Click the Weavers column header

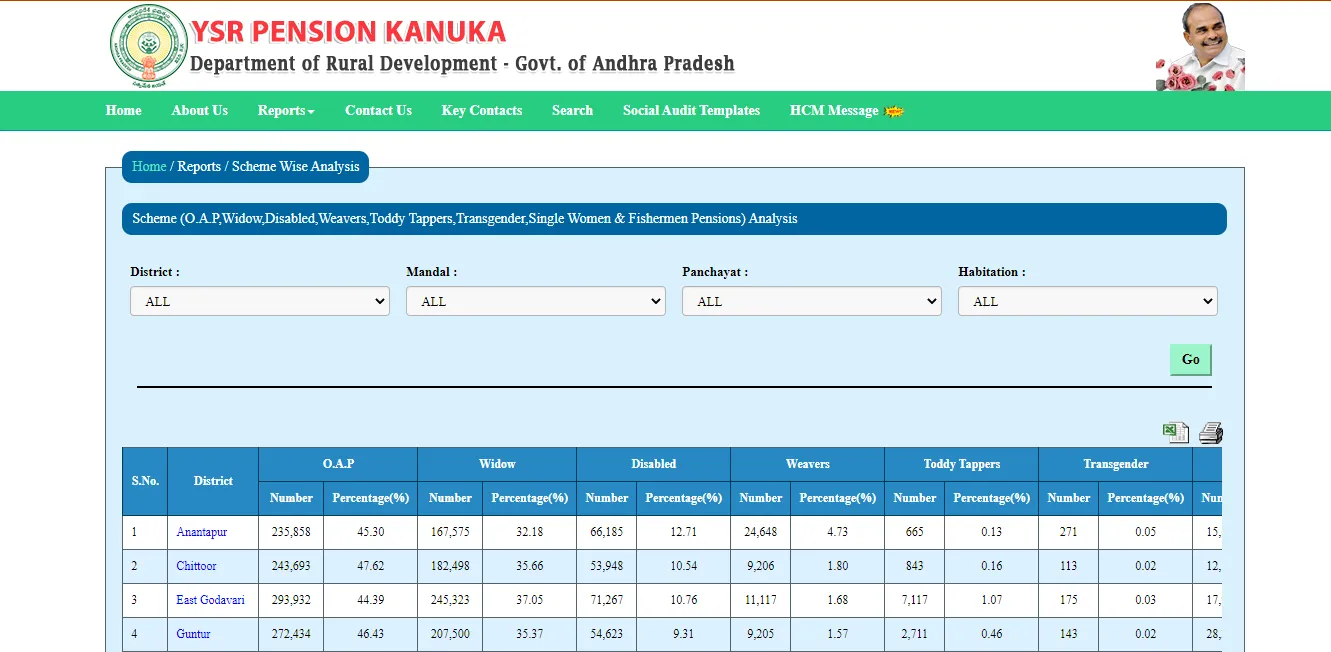(808, 464)
